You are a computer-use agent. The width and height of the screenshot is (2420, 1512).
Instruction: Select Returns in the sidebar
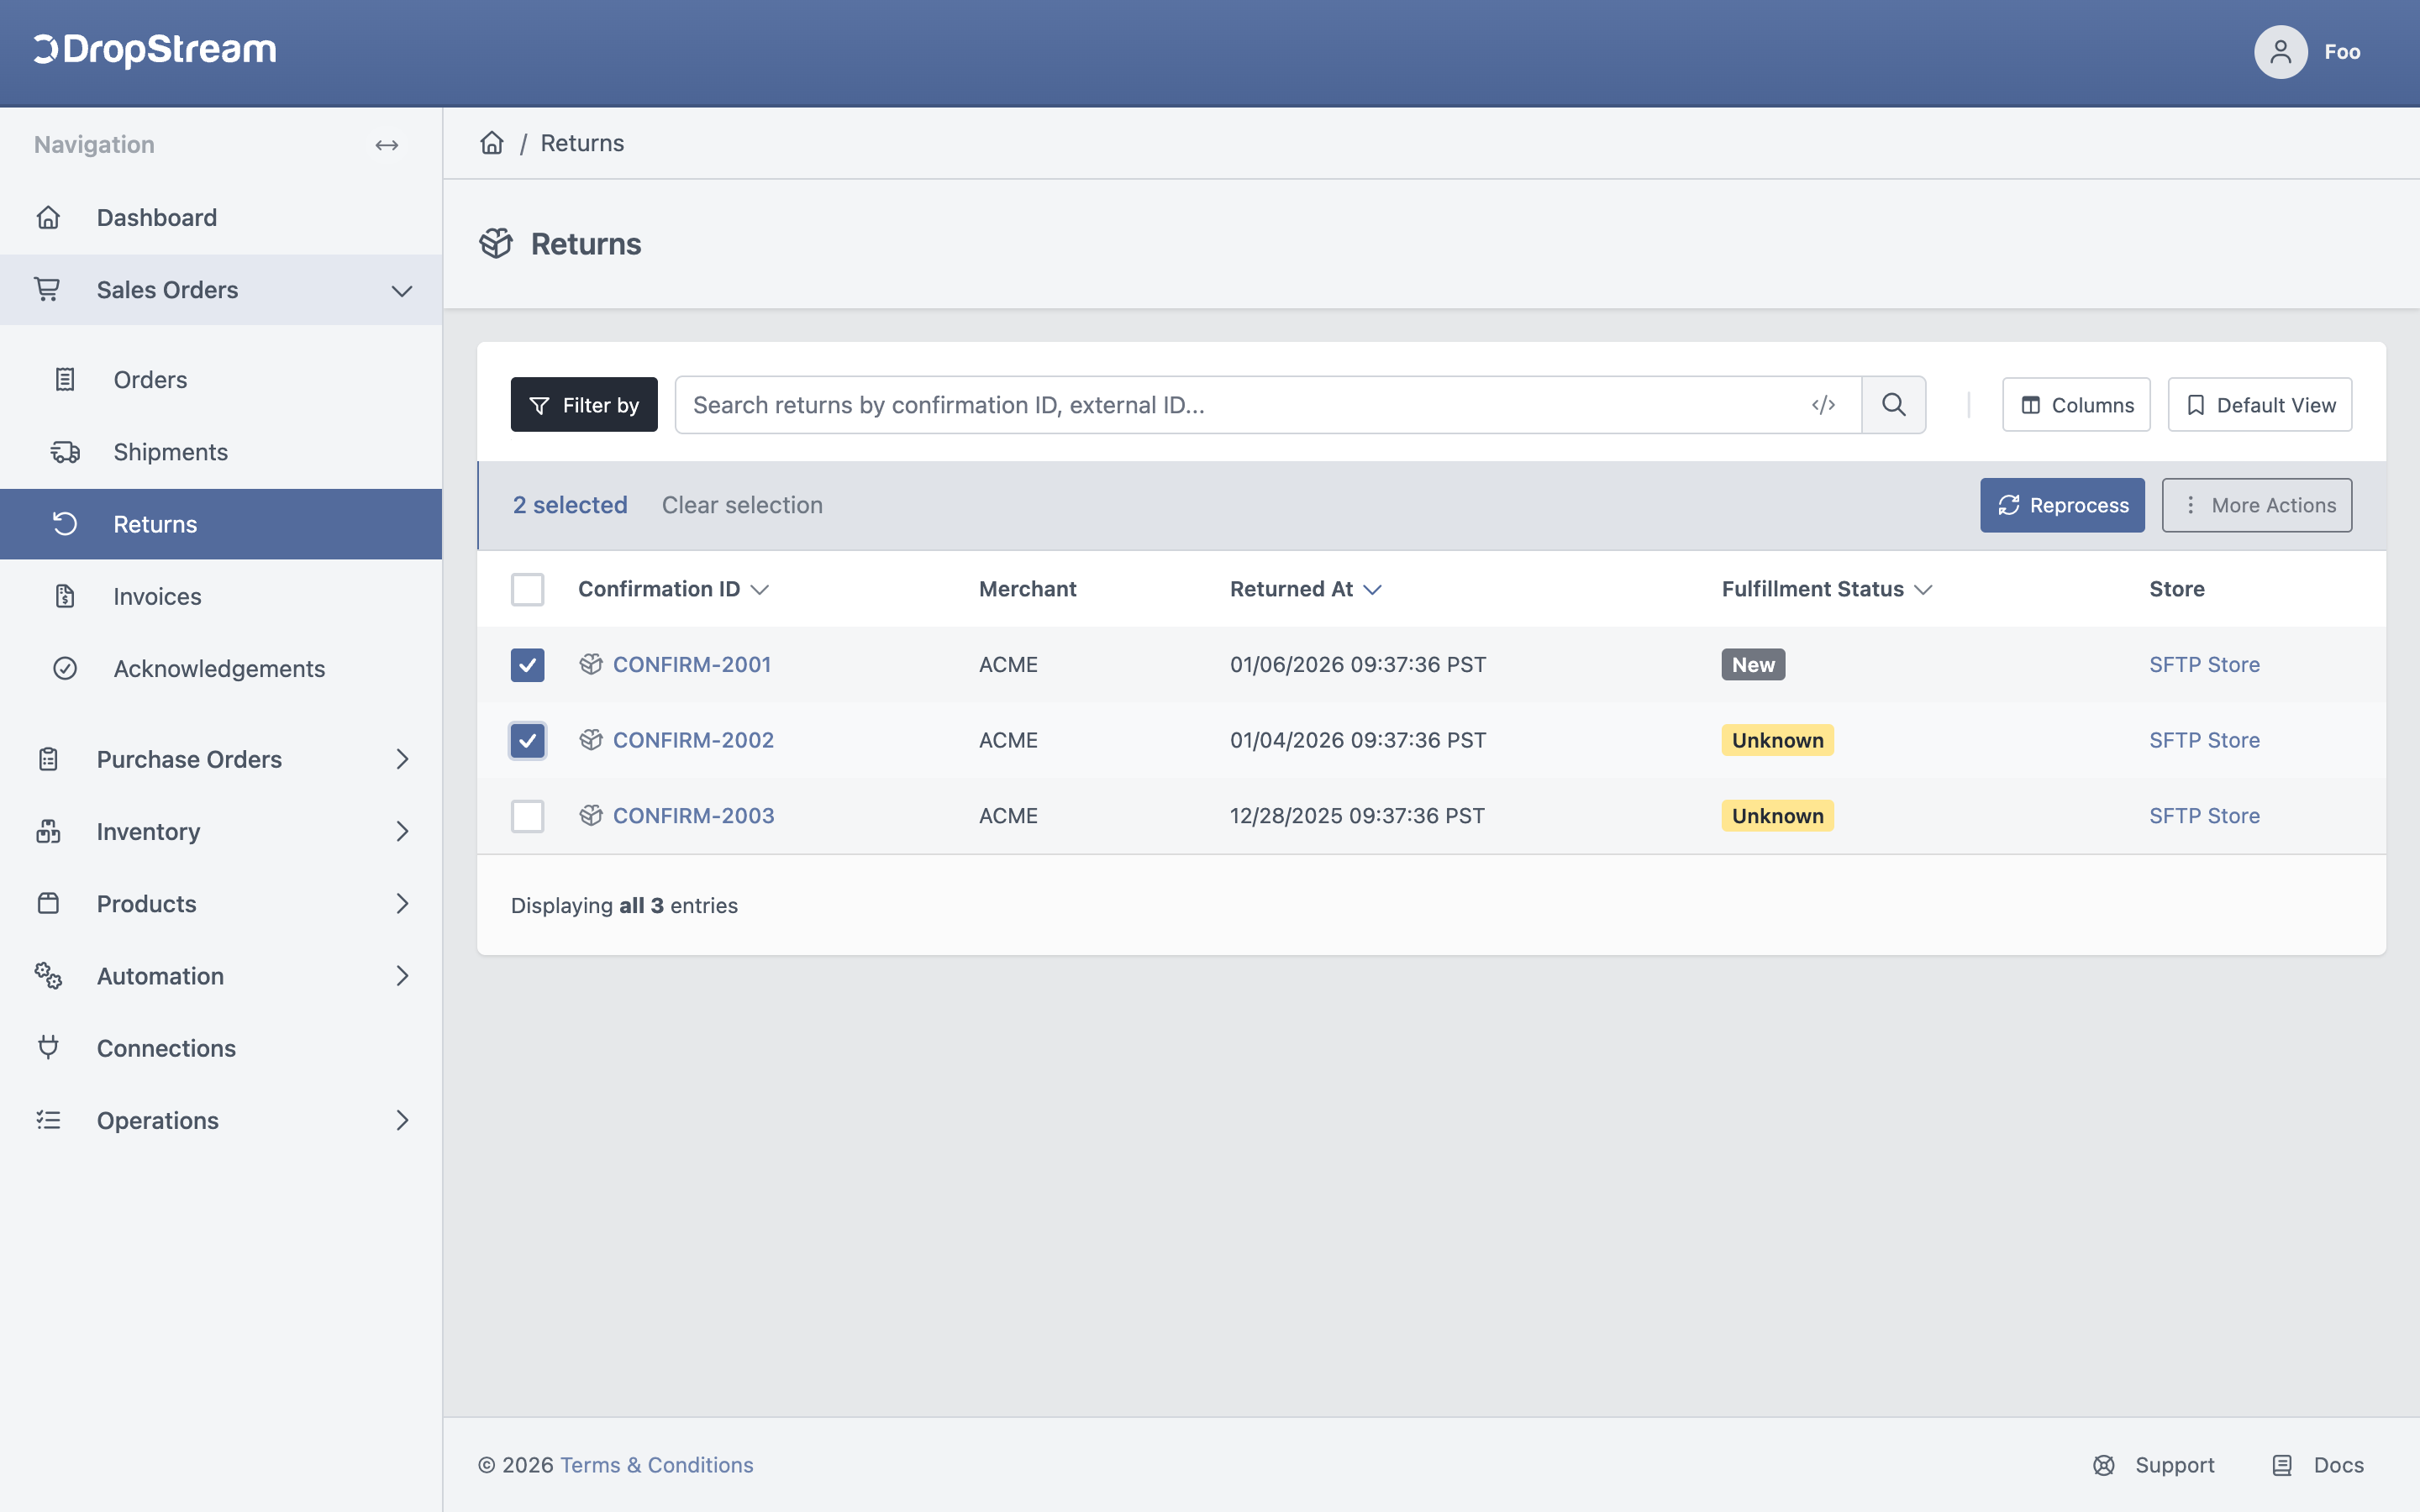tap(221, 524)
